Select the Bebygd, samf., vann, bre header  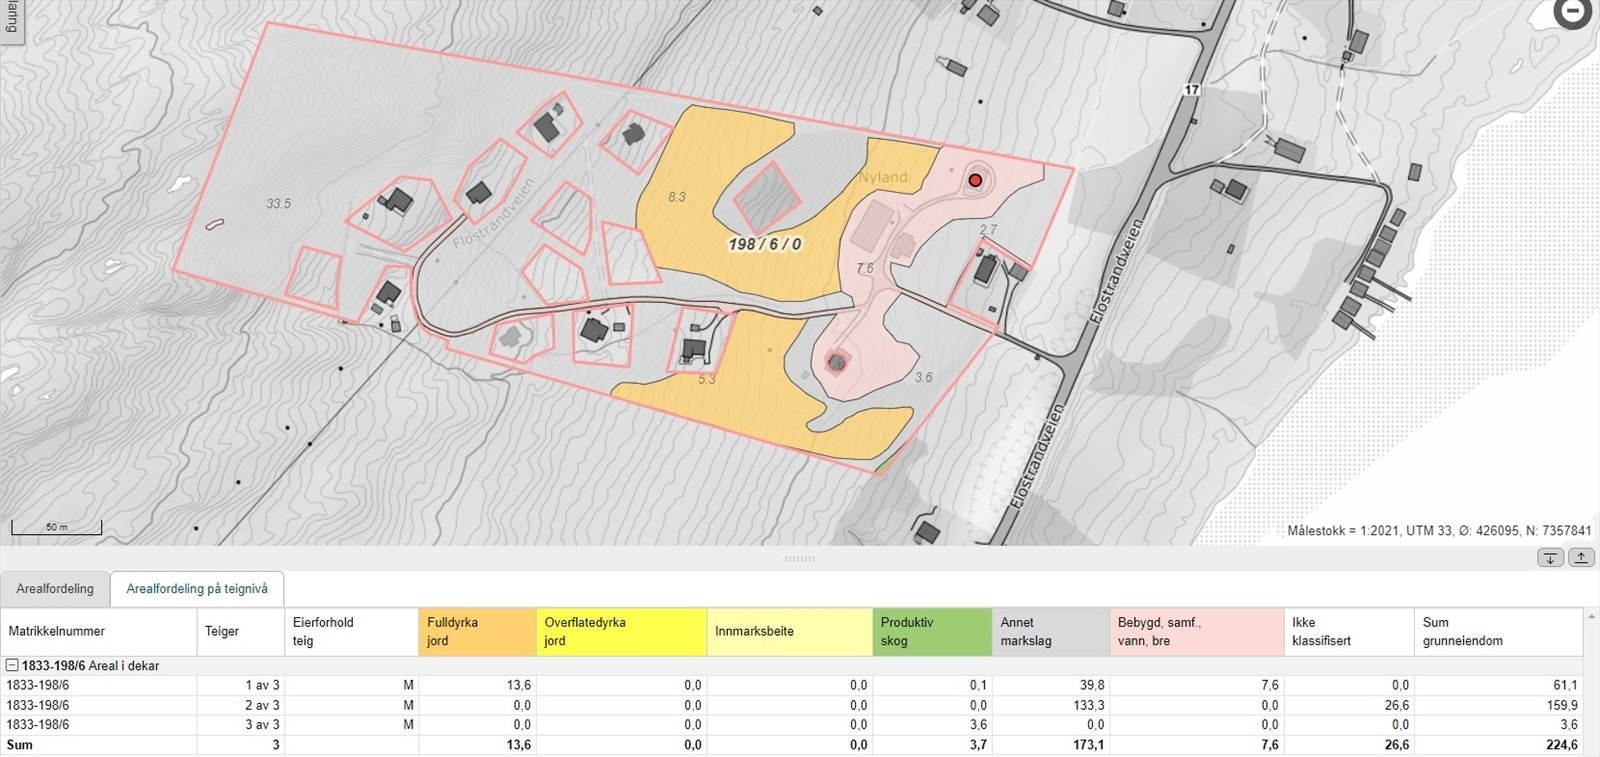pyautogui.click(x=1196, y=631)
